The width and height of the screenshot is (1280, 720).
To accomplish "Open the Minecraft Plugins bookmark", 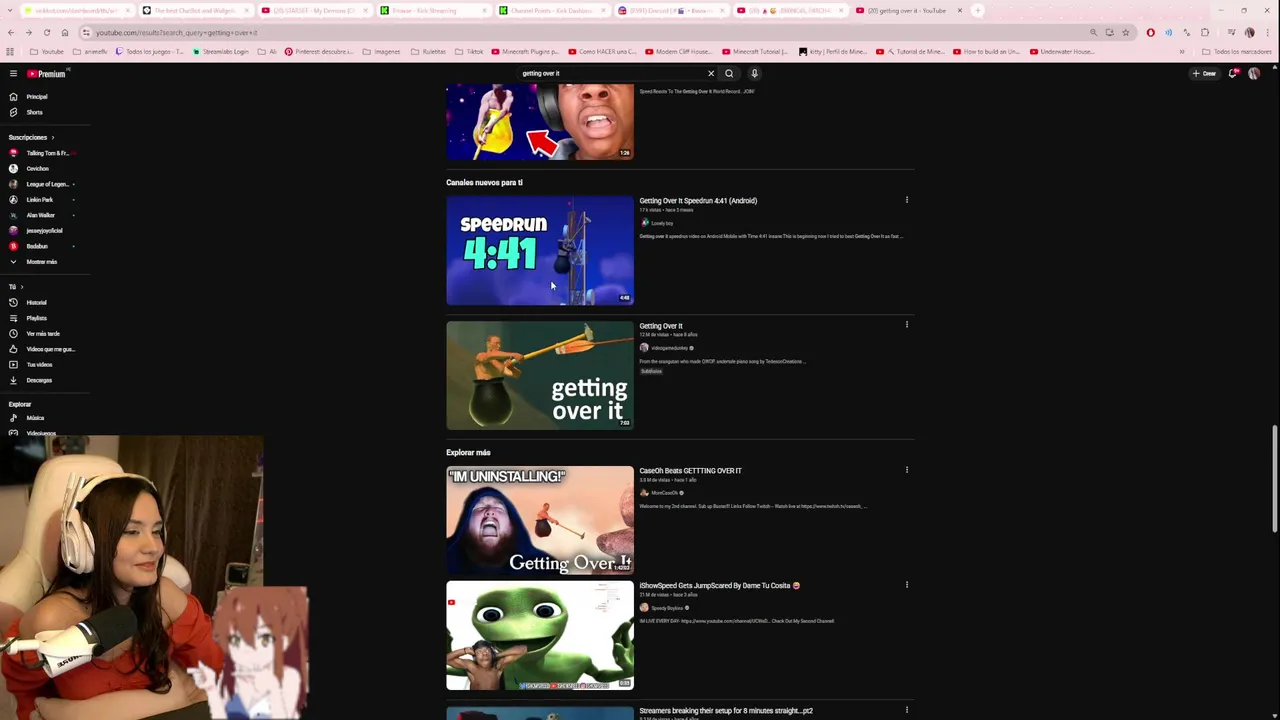I will tap(525, 52).
